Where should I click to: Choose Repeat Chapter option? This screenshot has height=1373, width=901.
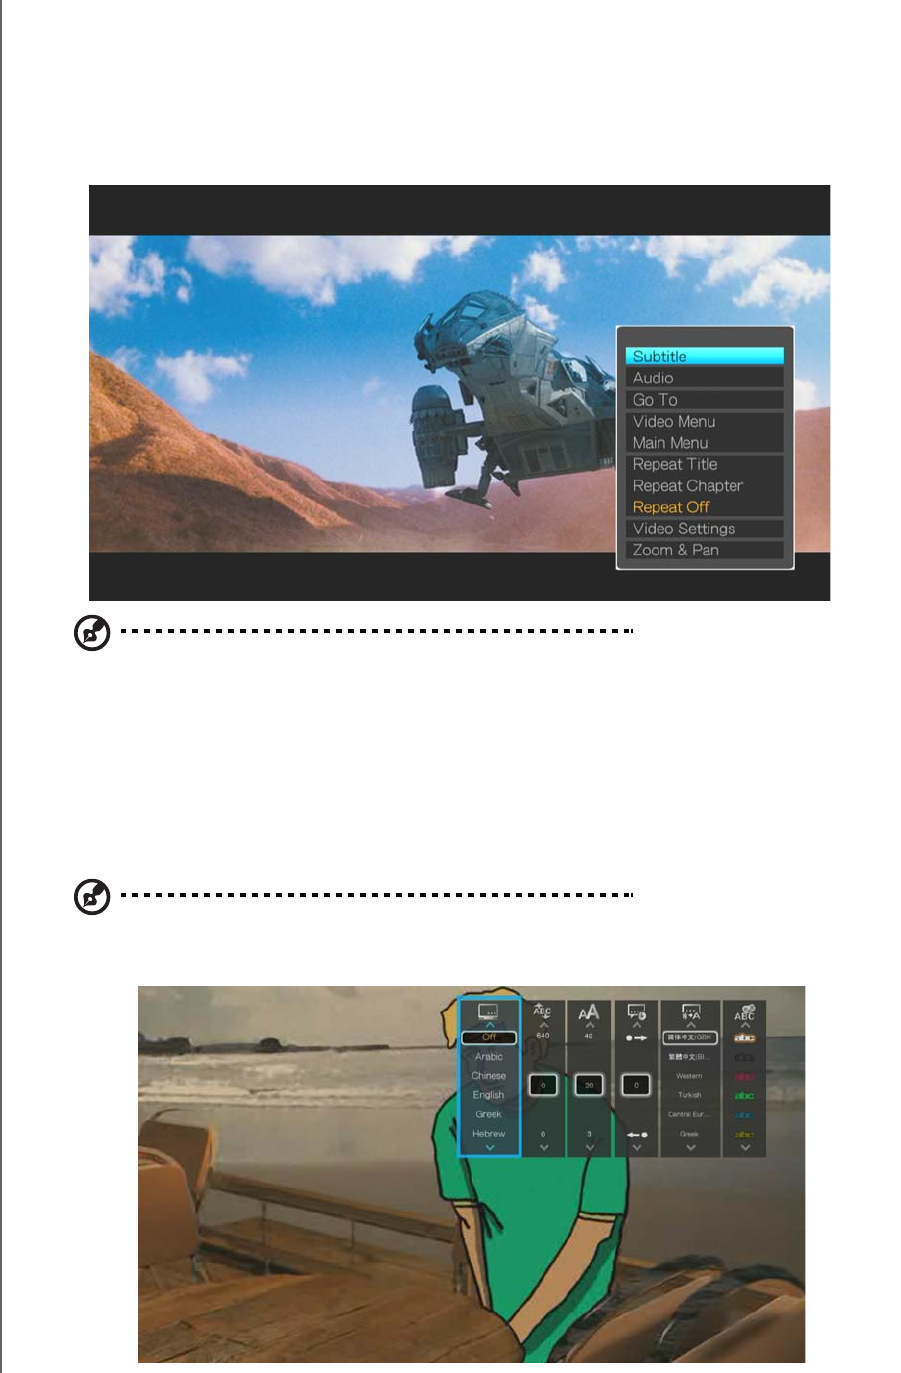point(704,486)
